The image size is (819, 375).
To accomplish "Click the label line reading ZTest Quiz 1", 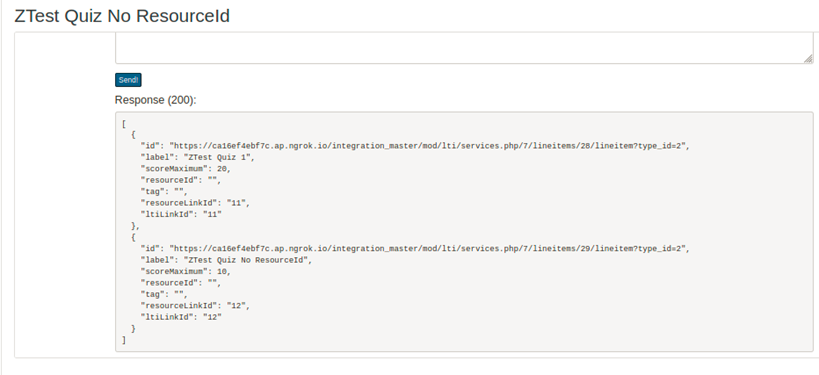I will coord(197,157).
